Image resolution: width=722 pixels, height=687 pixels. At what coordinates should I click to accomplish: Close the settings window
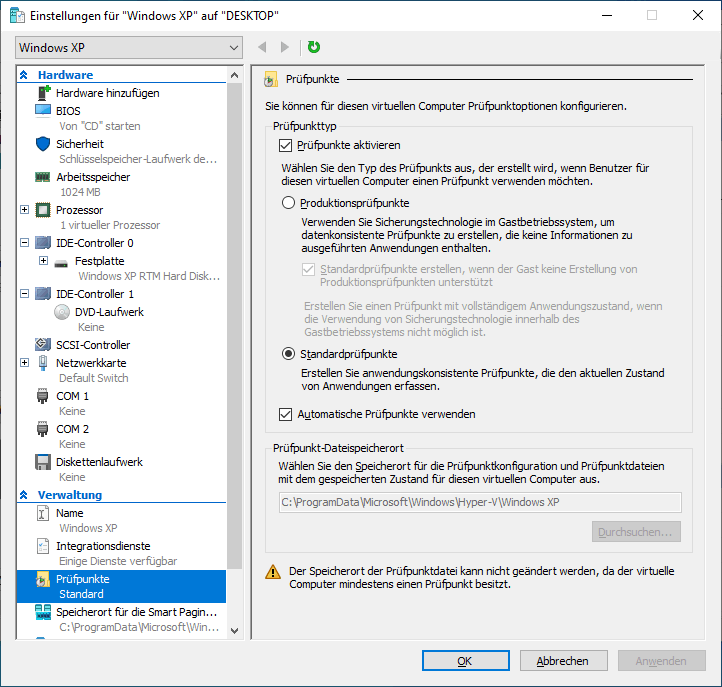pyautogui.click(x=698, y=15)
